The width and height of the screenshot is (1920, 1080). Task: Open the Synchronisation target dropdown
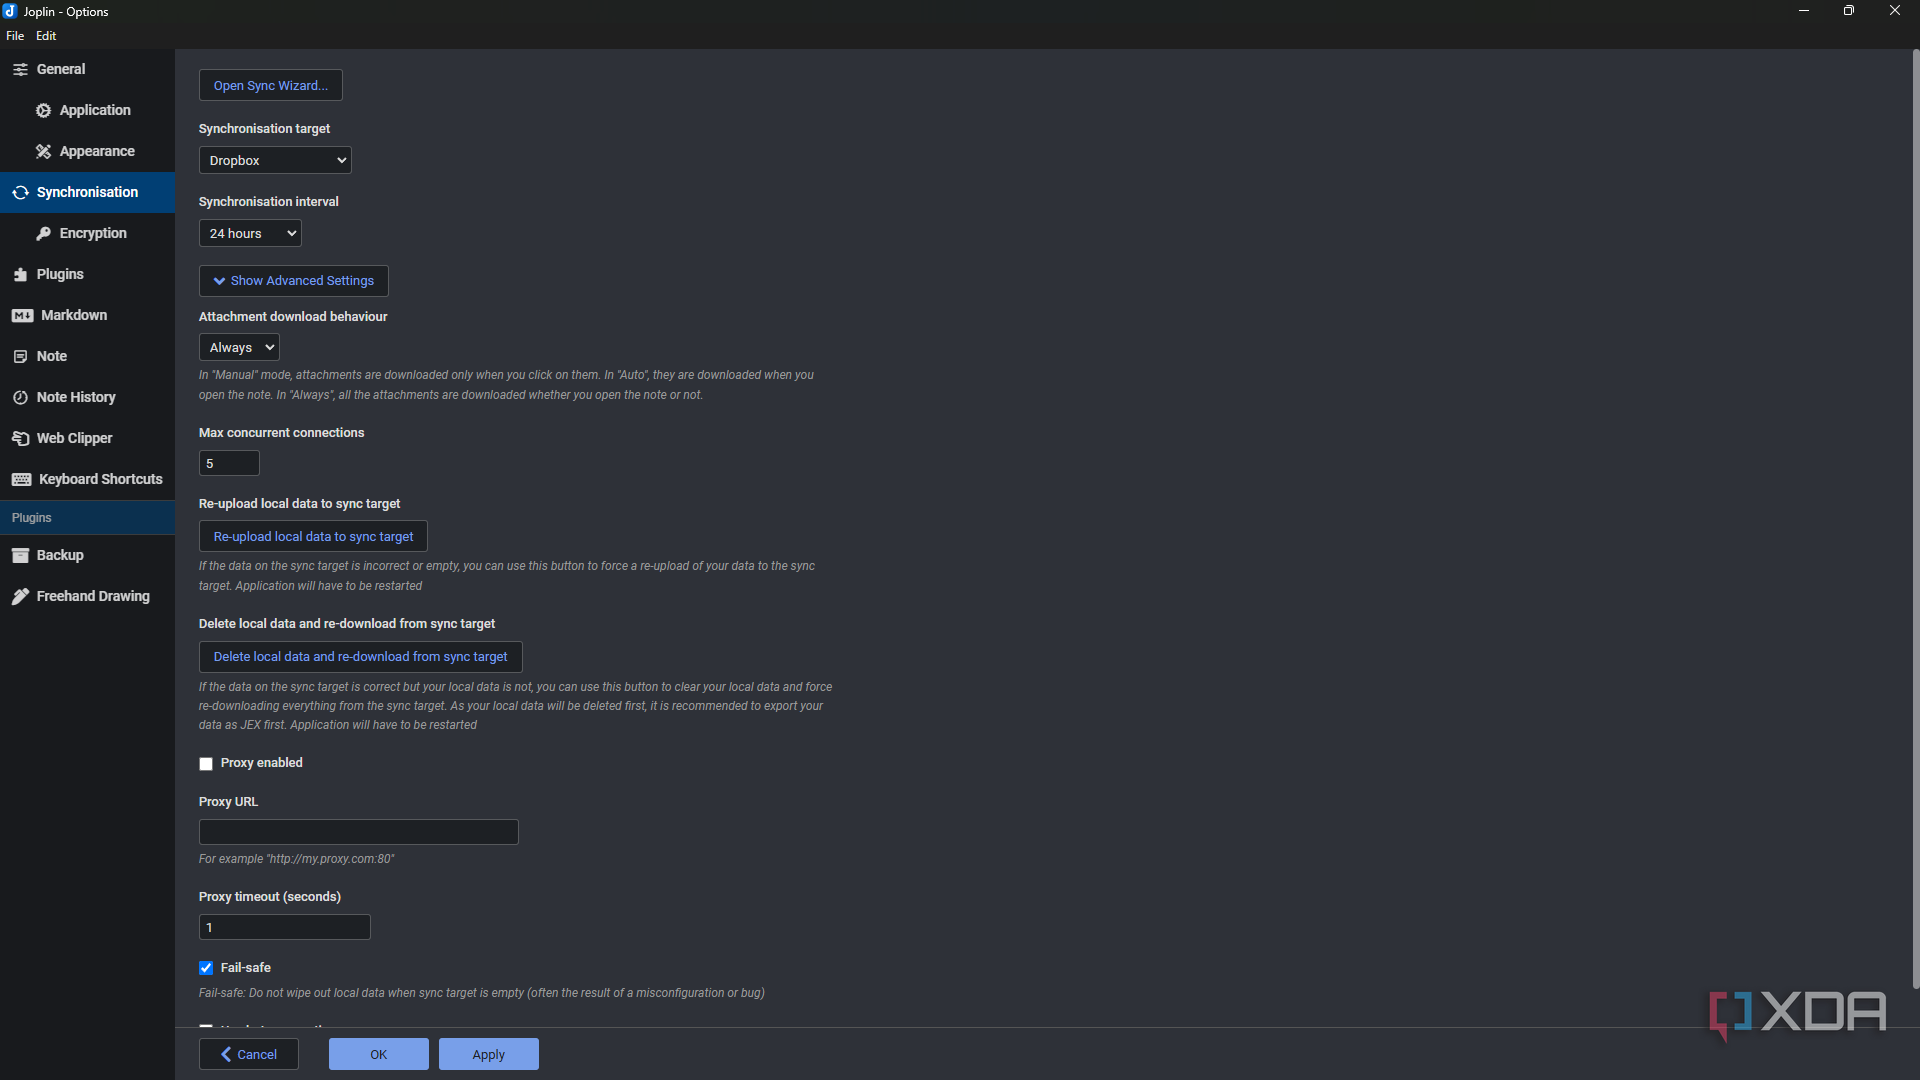coord(275,160)
